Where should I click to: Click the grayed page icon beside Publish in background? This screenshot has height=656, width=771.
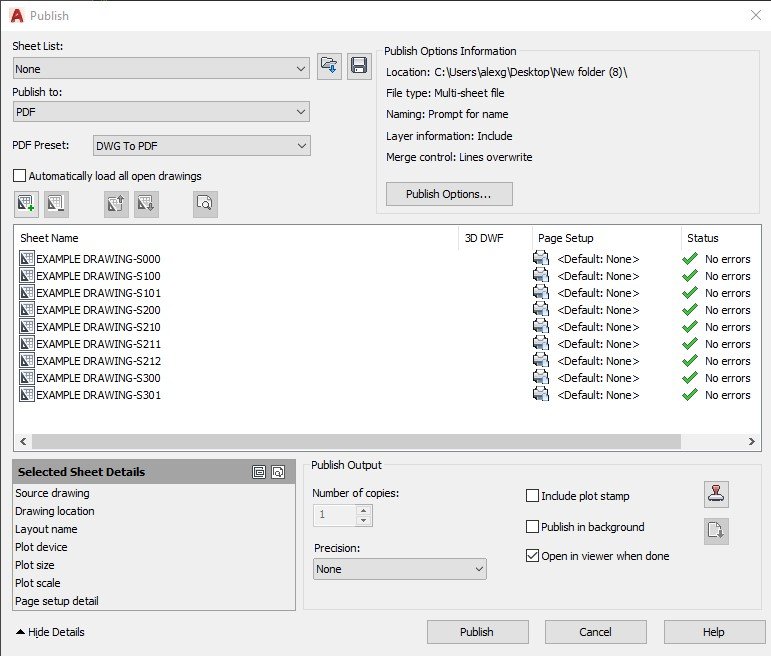tap(716, 531)
